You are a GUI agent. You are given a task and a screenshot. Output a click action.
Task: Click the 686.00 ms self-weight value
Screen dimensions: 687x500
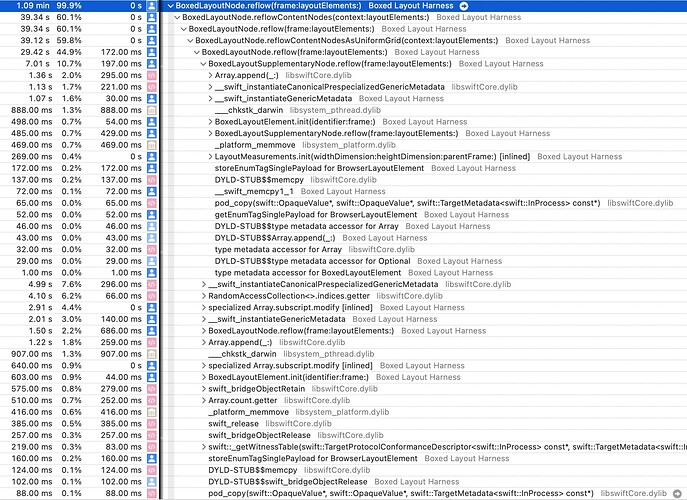point(120,331)
